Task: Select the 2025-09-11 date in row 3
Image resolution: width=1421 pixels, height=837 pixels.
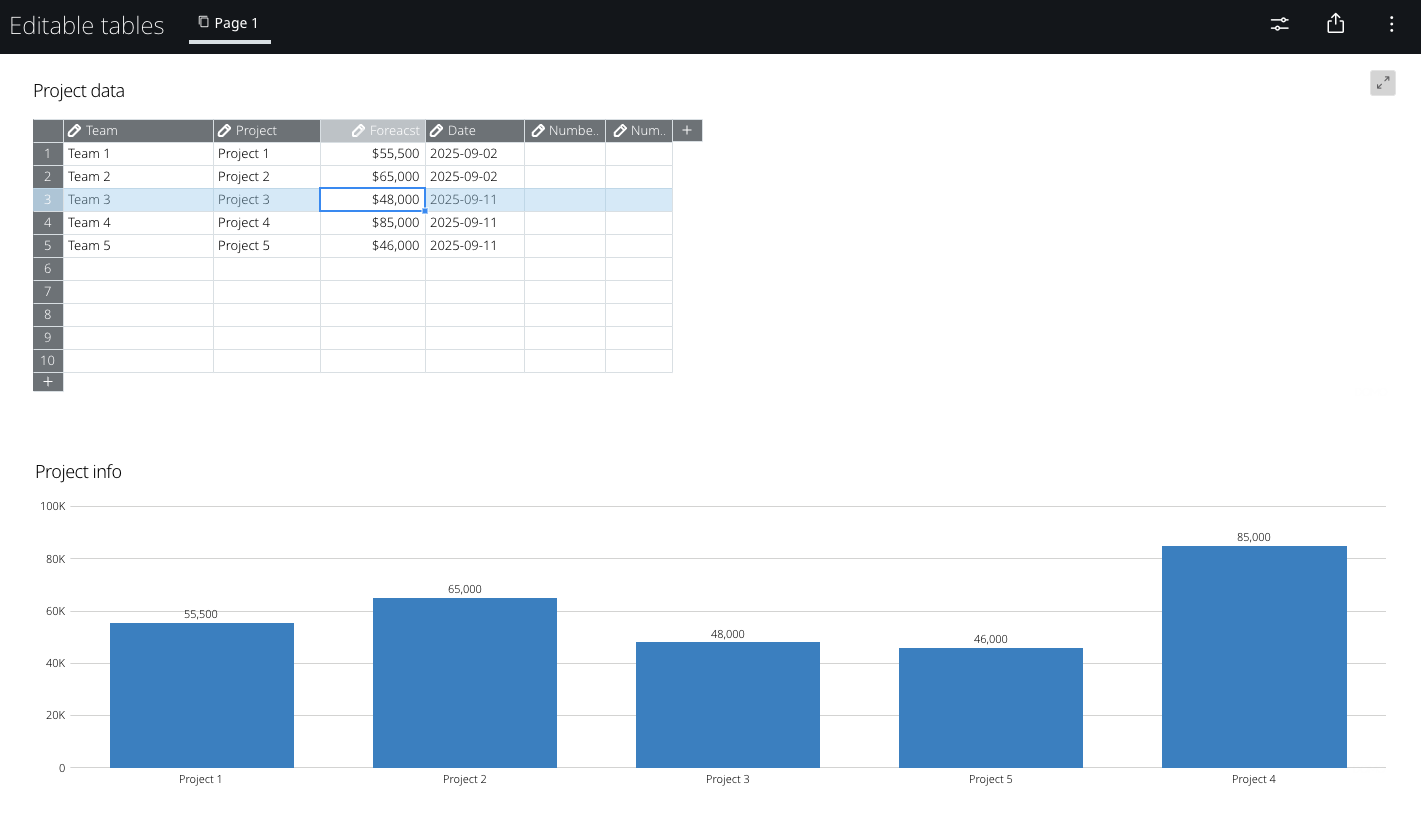Action: 475,200
